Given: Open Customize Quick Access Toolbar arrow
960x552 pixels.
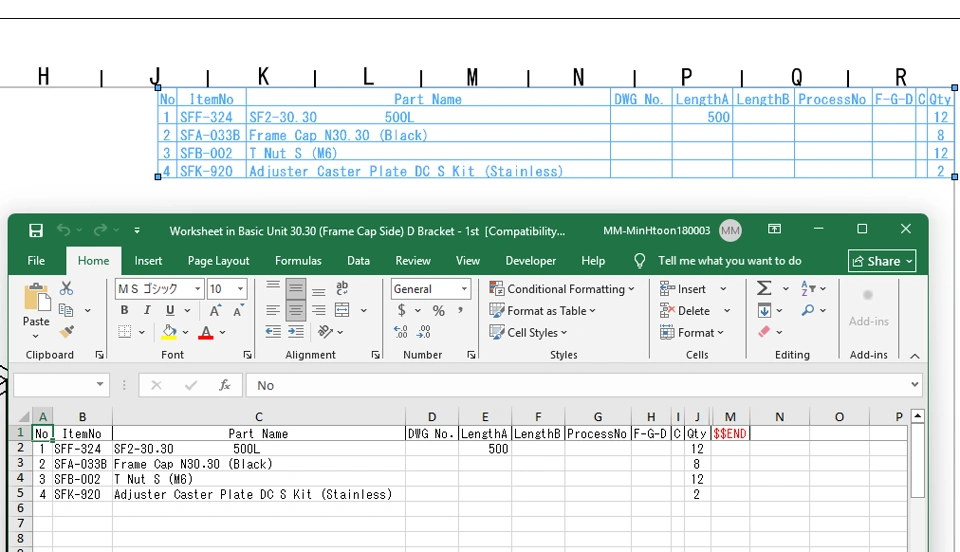Looking at the screenshot, I should (x=137, y=231).
